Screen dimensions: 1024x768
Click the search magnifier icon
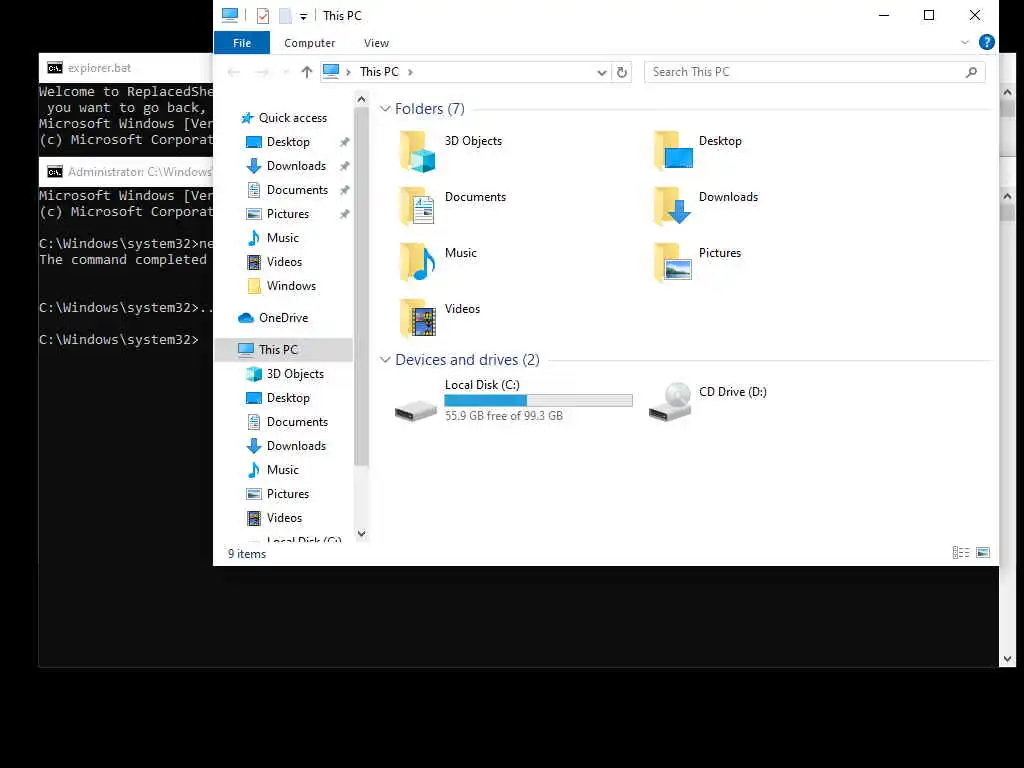point(971,72)
